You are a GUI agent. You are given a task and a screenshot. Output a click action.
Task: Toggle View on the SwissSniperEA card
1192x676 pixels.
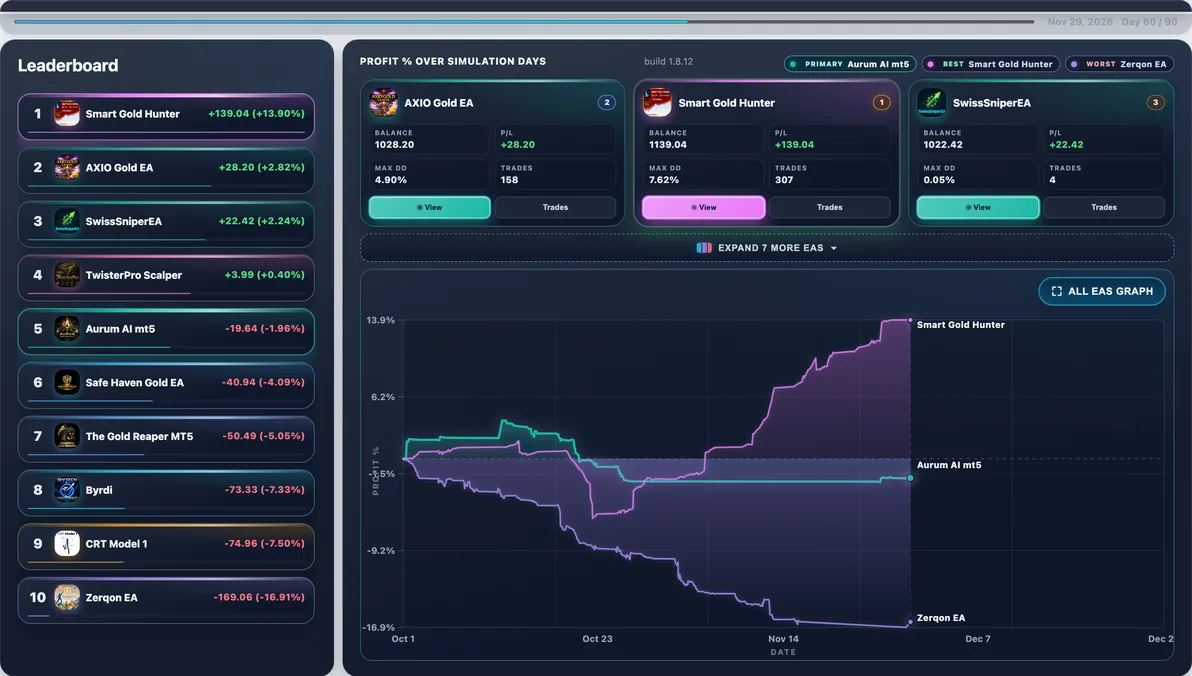click(978, 208)
